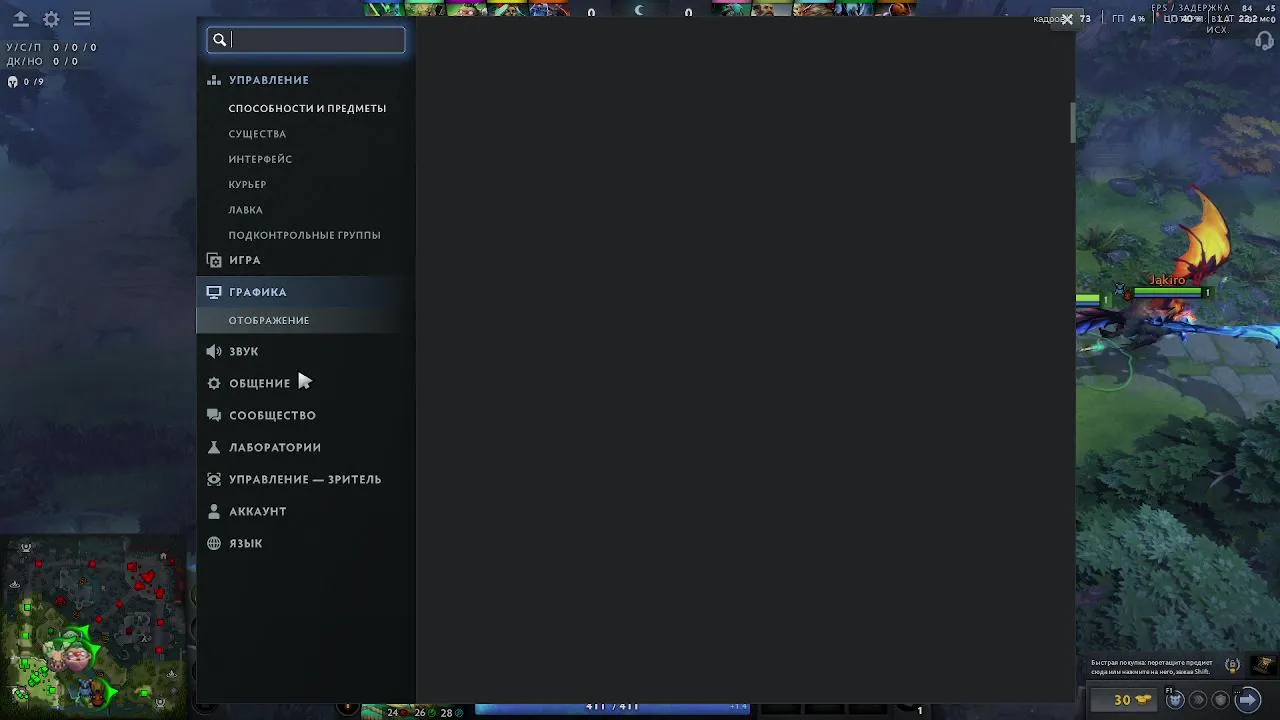Click the gold coins shop button showing 30
This screenshot has height=720, width=1280.
1125,699
